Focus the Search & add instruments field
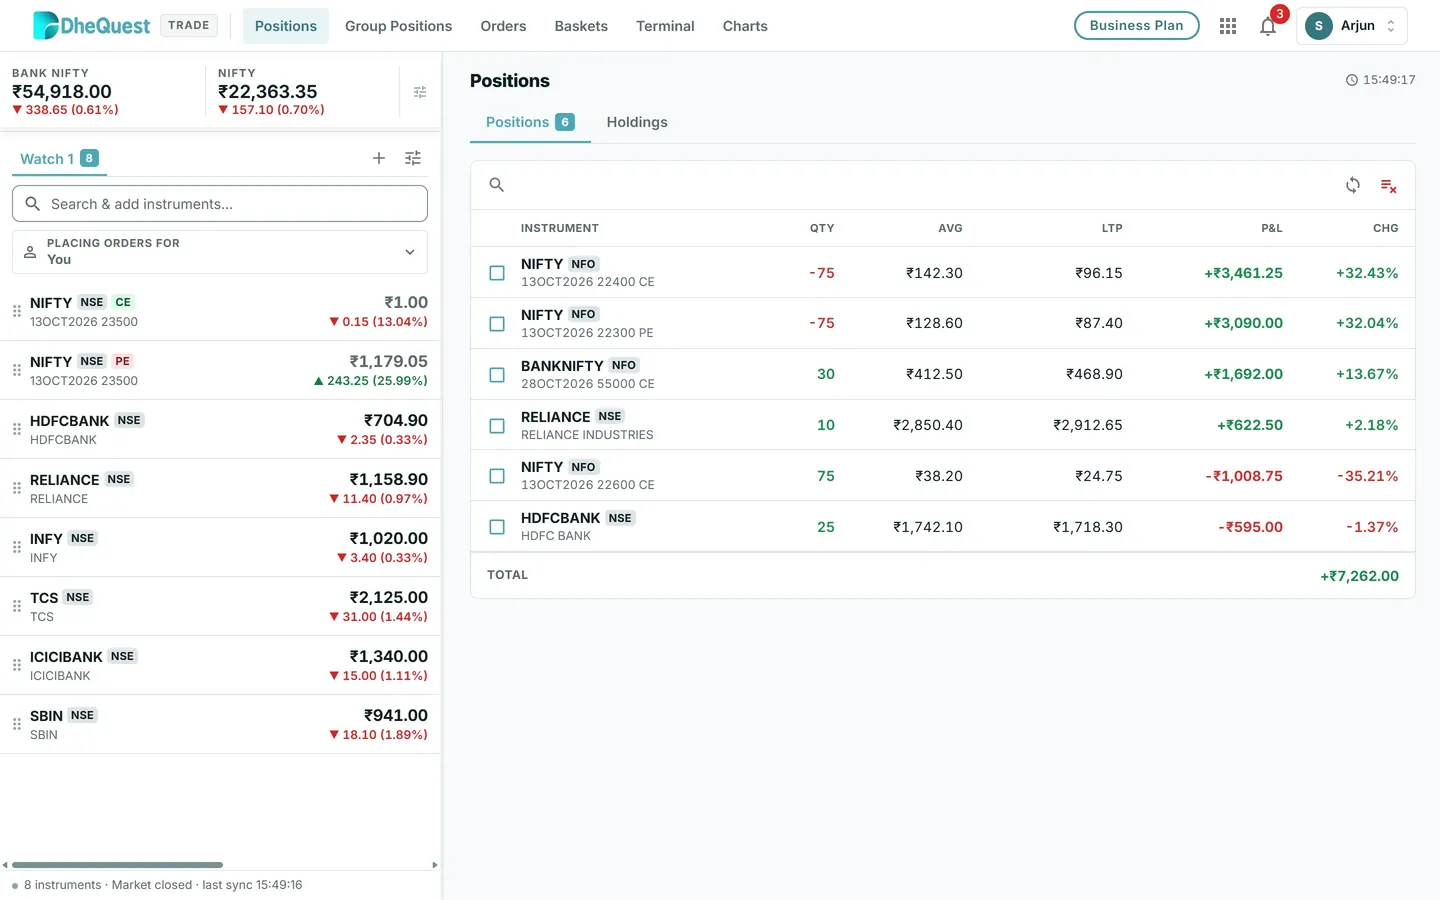The image size is (1440, 900). [x=220, y=204]
